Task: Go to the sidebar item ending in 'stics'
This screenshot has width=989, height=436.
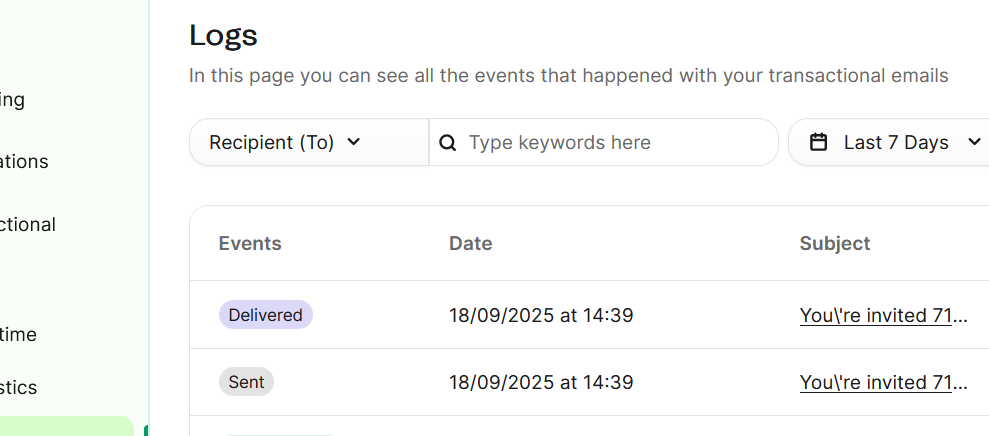Action: tap(19, 387)
